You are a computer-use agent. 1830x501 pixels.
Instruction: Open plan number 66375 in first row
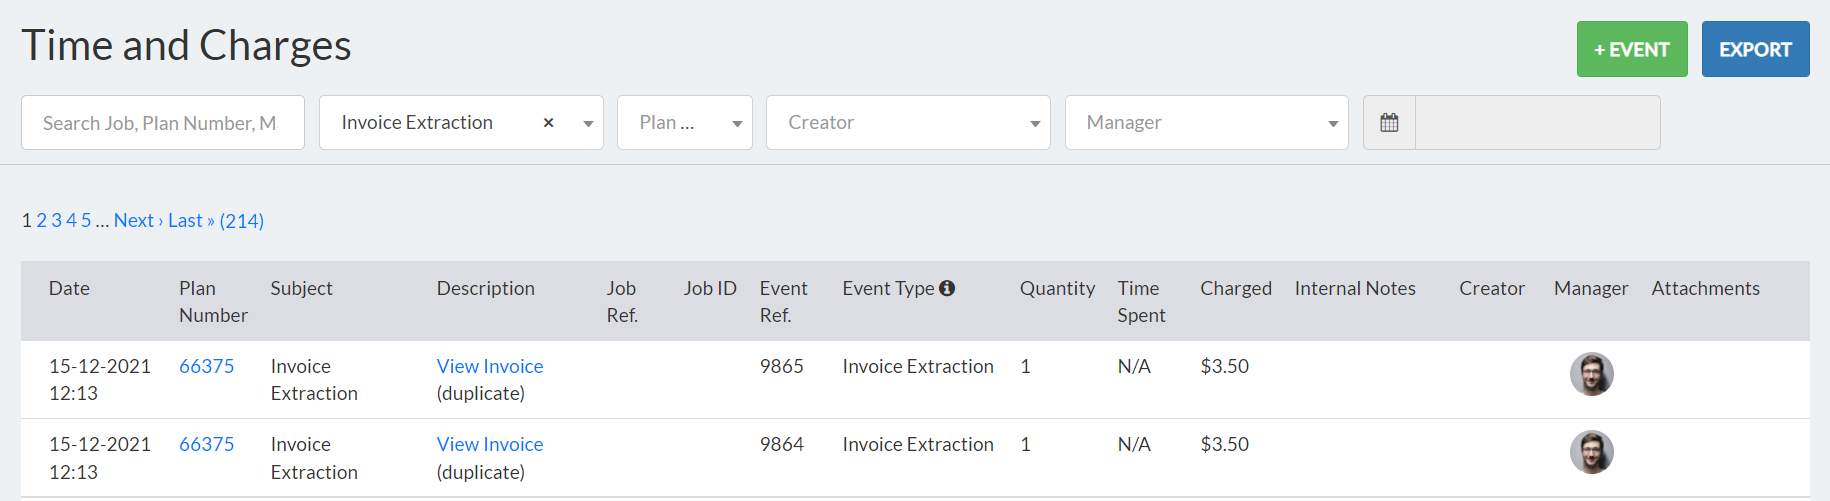point(206,366)
